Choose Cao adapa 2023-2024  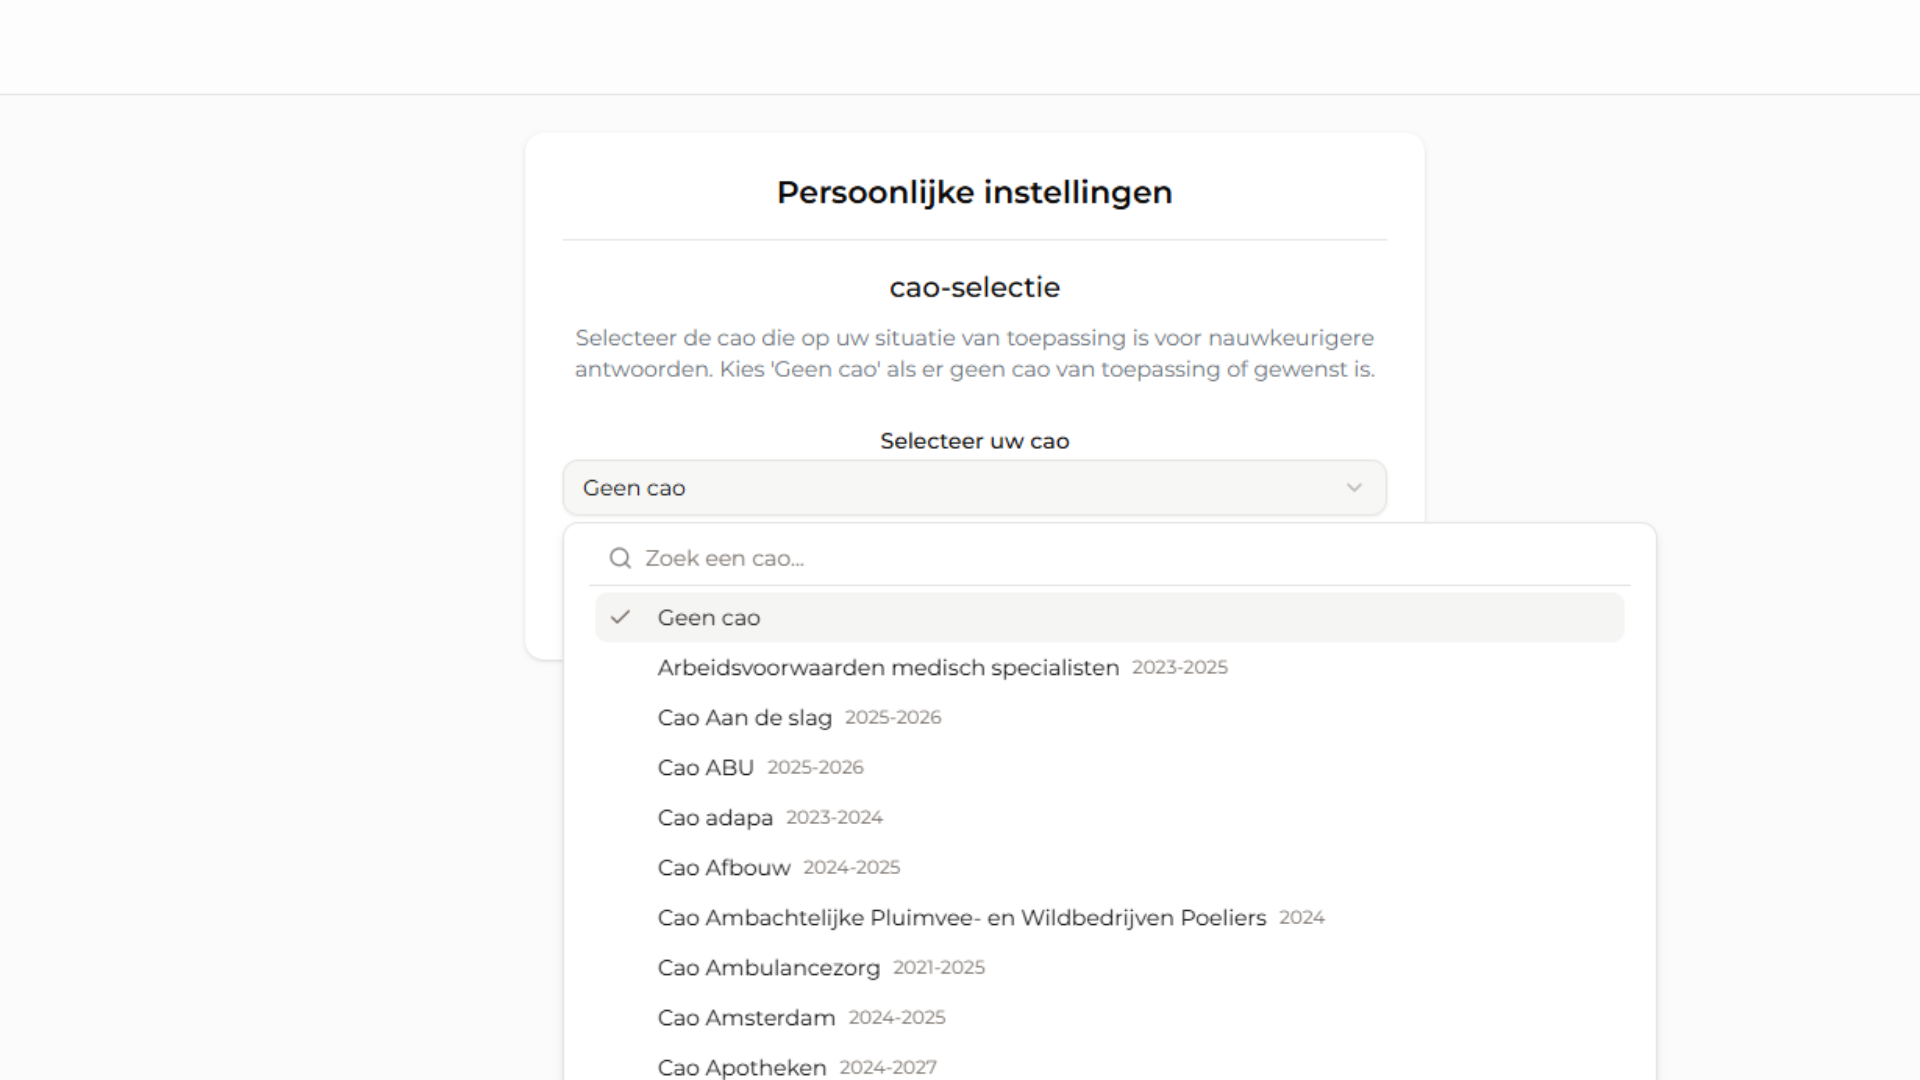coord(1110,817)
